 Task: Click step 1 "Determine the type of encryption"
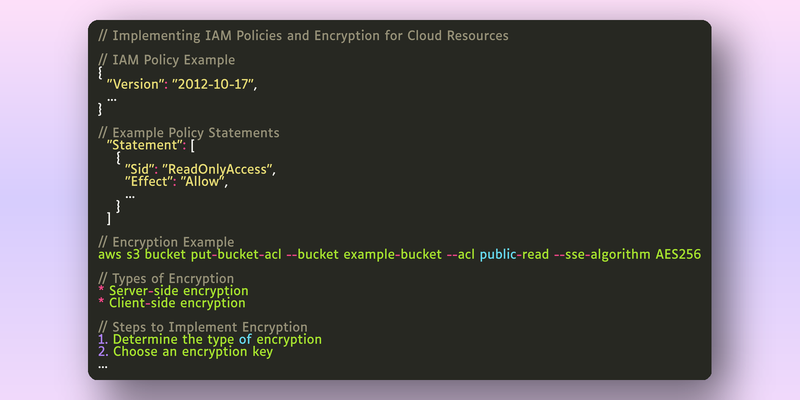[x=210, y=339]
